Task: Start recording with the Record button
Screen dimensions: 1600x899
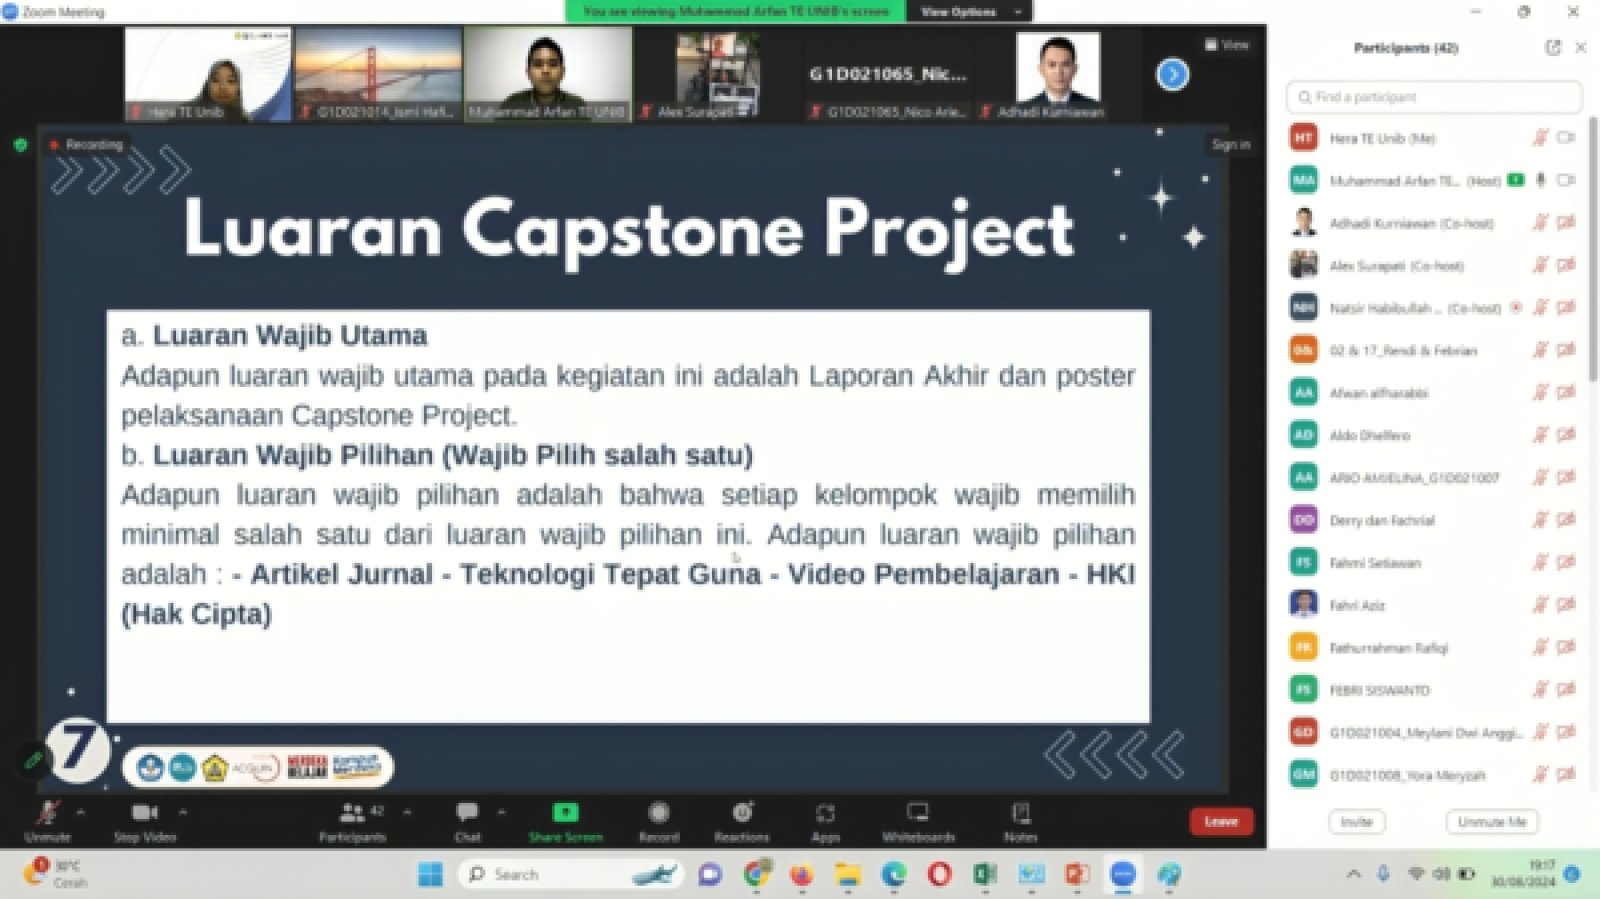Action: 658,821
